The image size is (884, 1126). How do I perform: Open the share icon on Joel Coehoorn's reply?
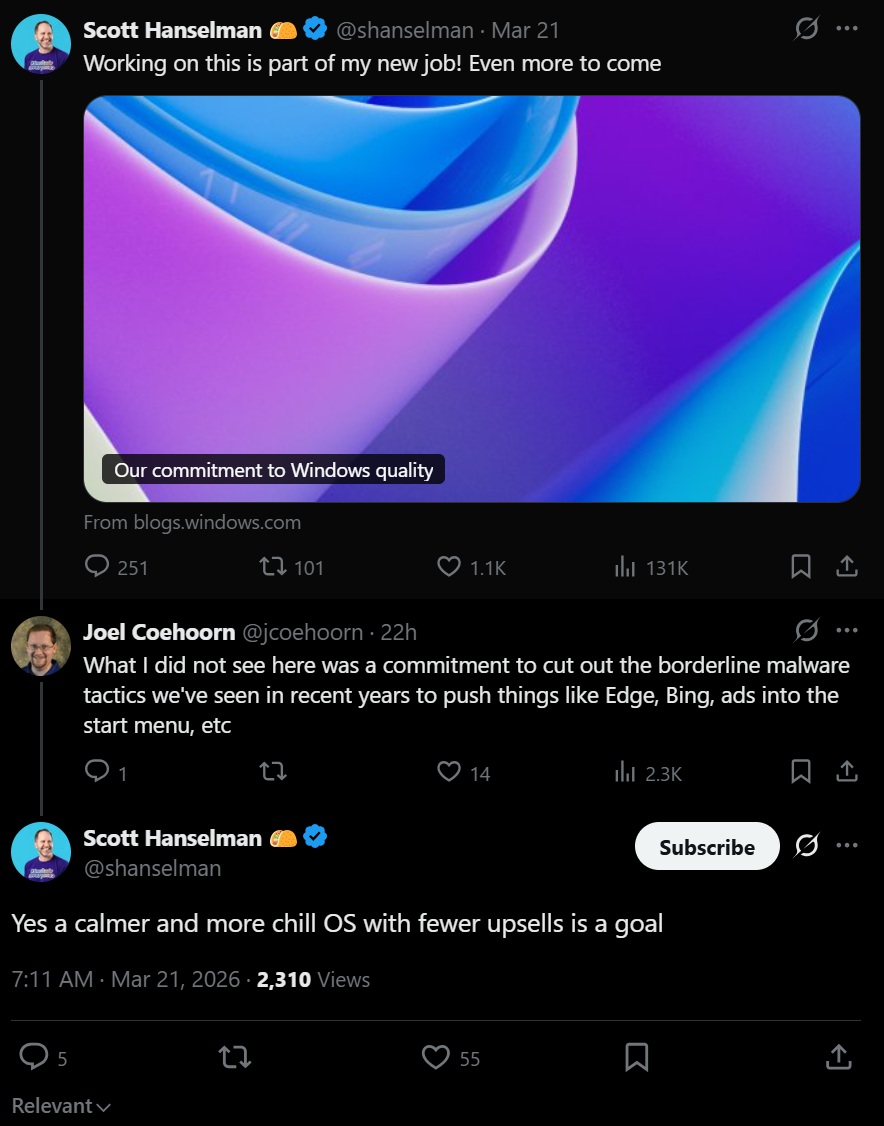pos(846,771)
